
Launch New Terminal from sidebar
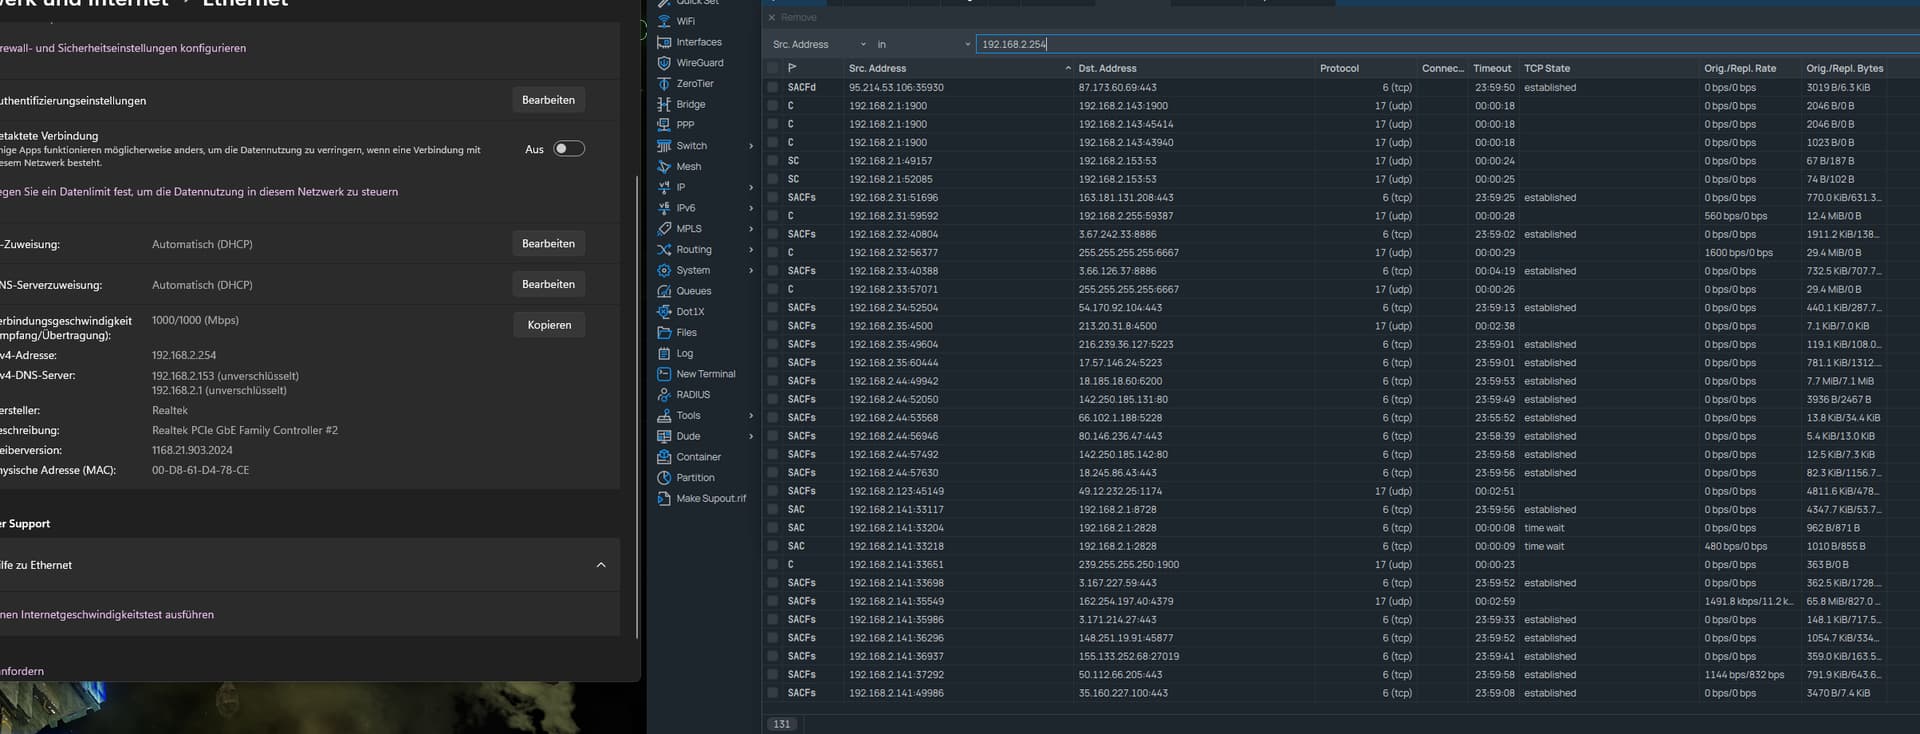point(664,374)
